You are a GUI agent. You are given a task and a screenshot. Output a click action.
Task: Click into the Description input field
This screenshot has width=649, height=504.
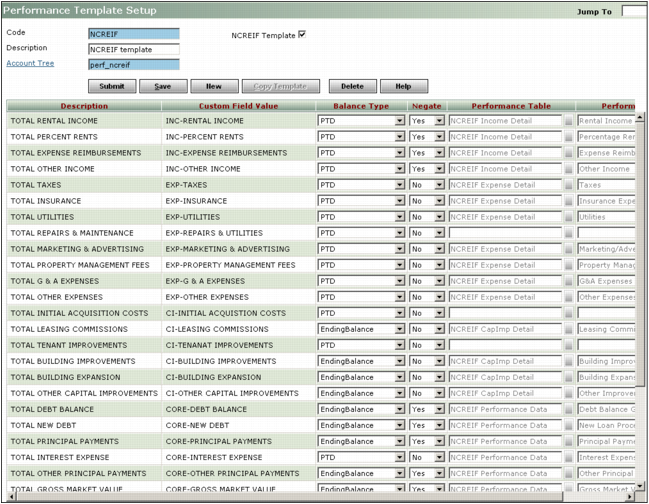pyautogui.click(x=134, y=48)
